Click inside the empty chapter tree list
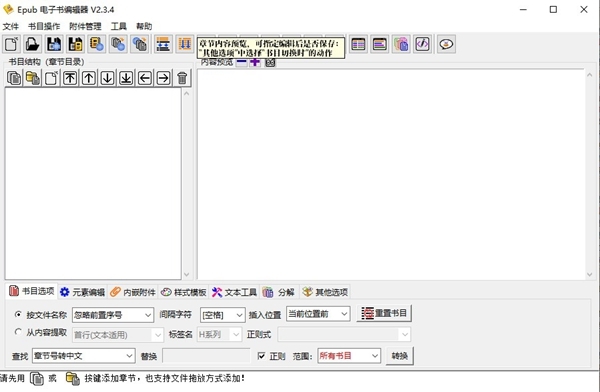Viewport: 600px width, 392px height. [x=93, y=184]
